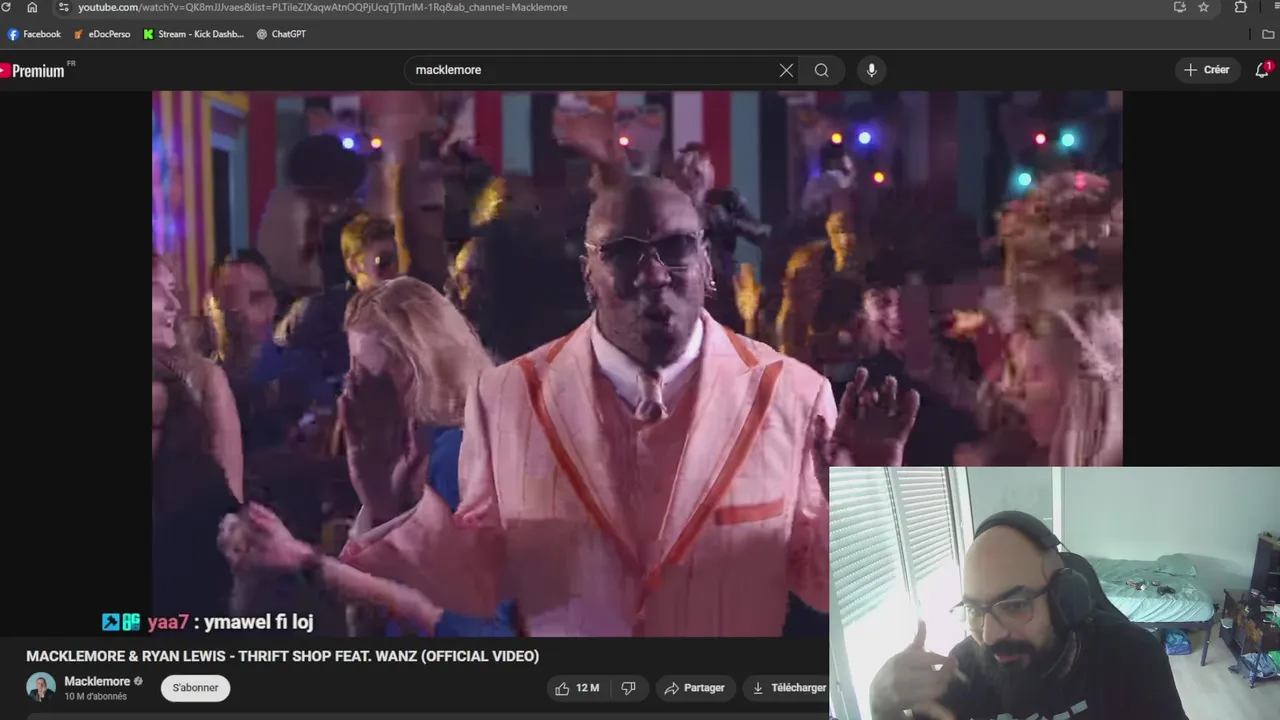Open the all bookmarks folder icon
Image resolution: width=1280 pixels, height=720 pixels.
[x=1268, y=34]
